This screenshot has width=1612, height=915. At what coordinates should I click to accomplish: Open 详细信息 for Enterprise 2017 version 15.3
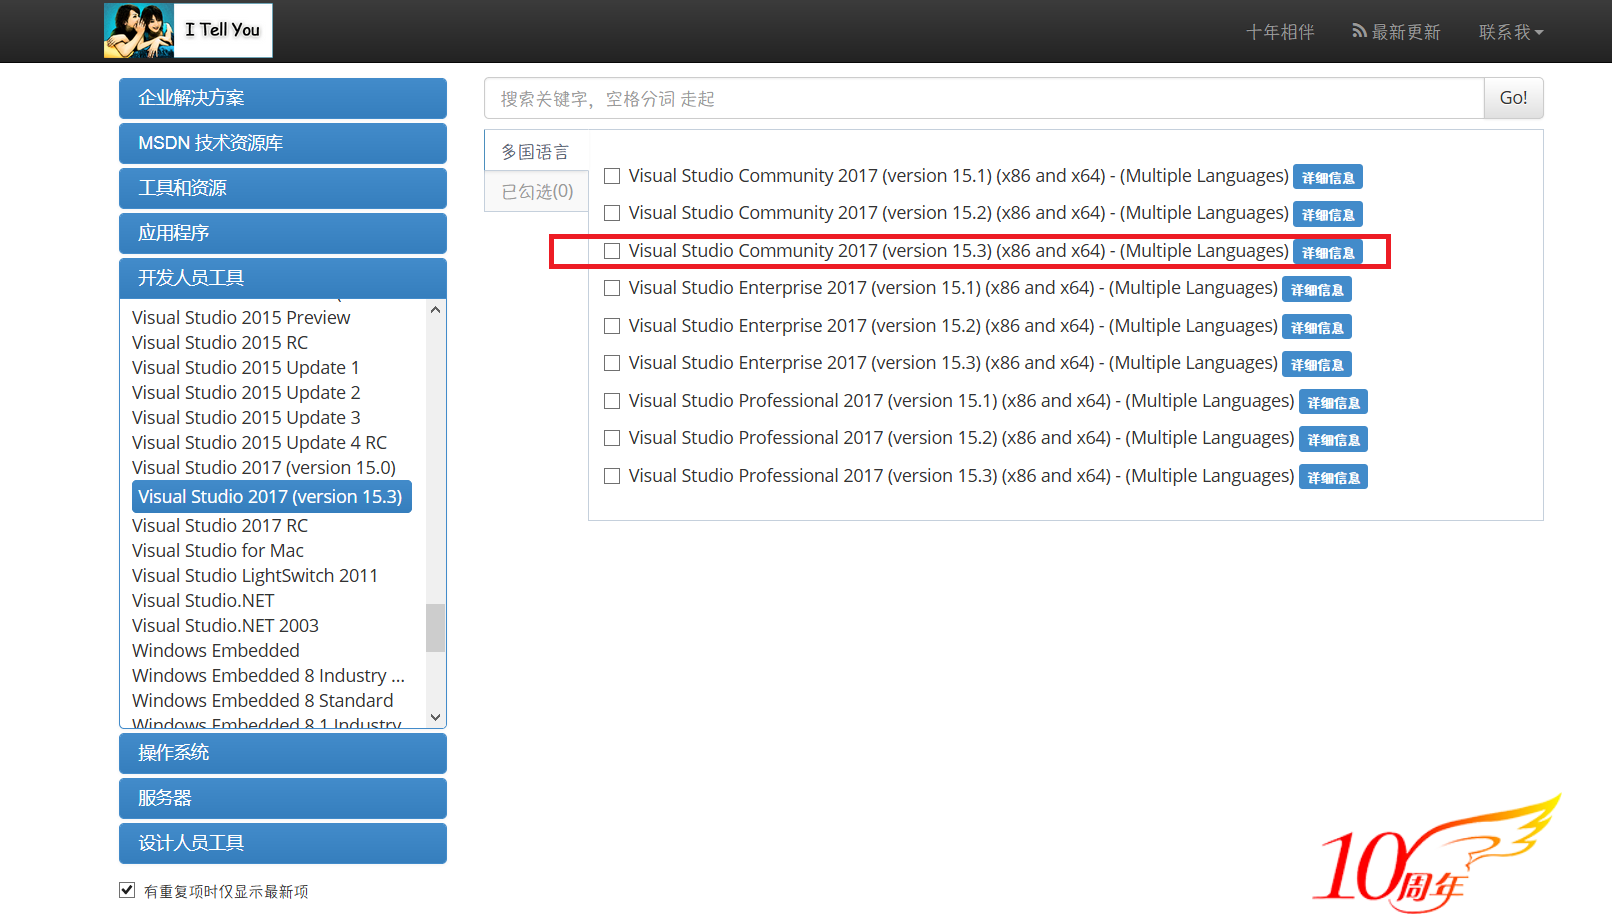(x=1317, y=364)
